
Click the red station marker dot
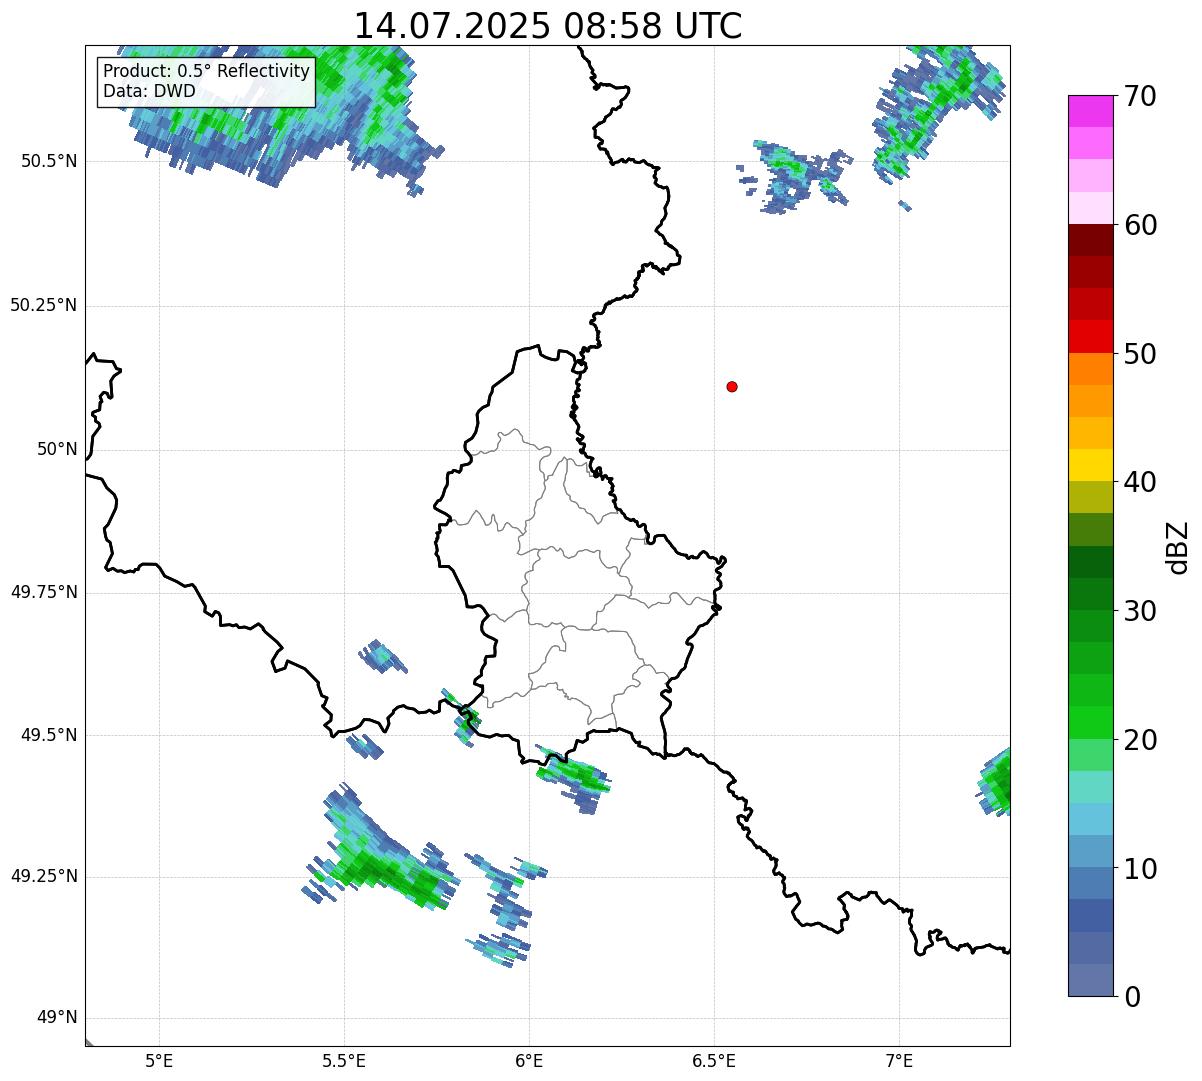pos(732,386)
